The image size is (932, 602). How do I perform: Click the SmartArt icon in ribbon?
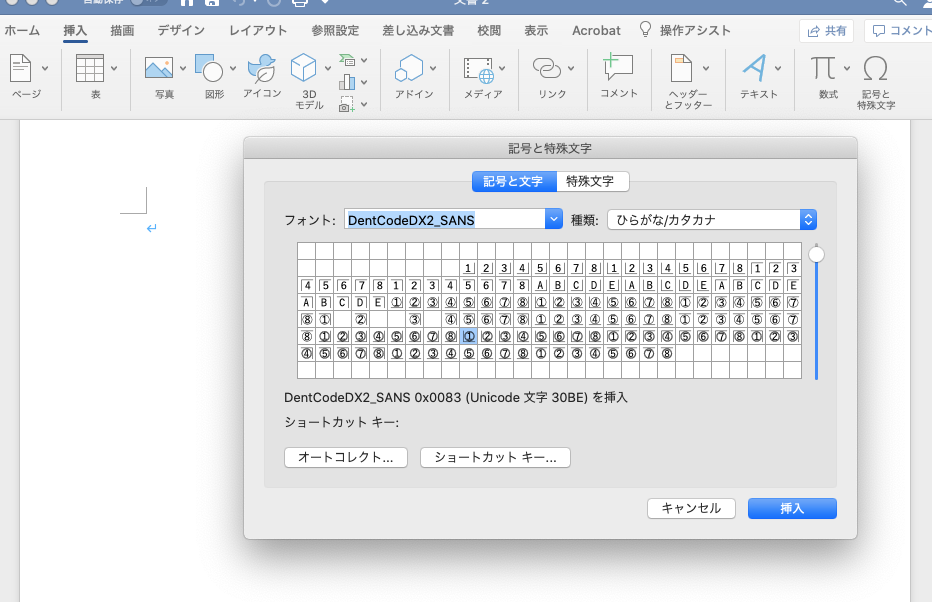tap(347, 60)
